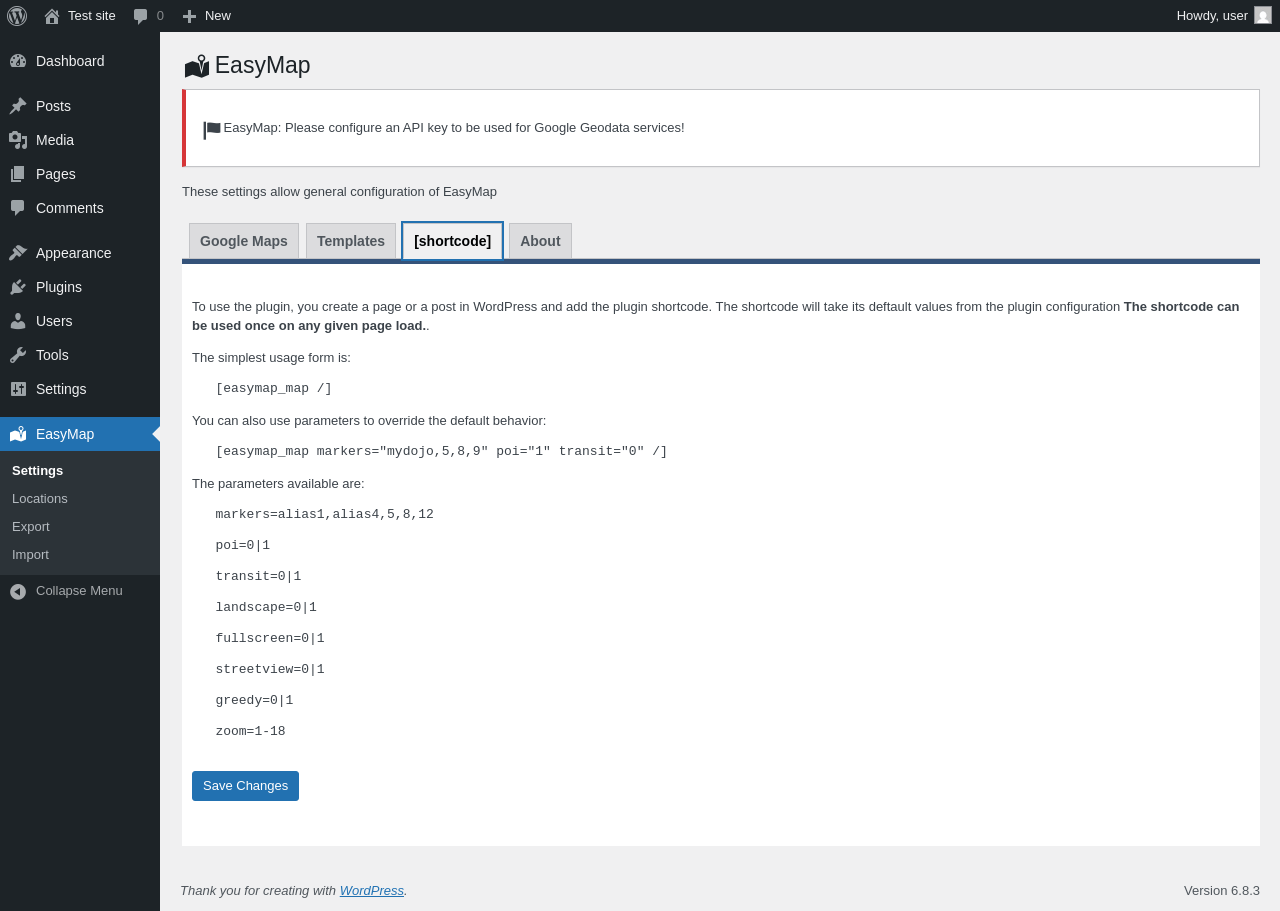Click the Media library icon
This screenshot has width=1280, height=911.
pyautogui.click(x=18, y=140)
